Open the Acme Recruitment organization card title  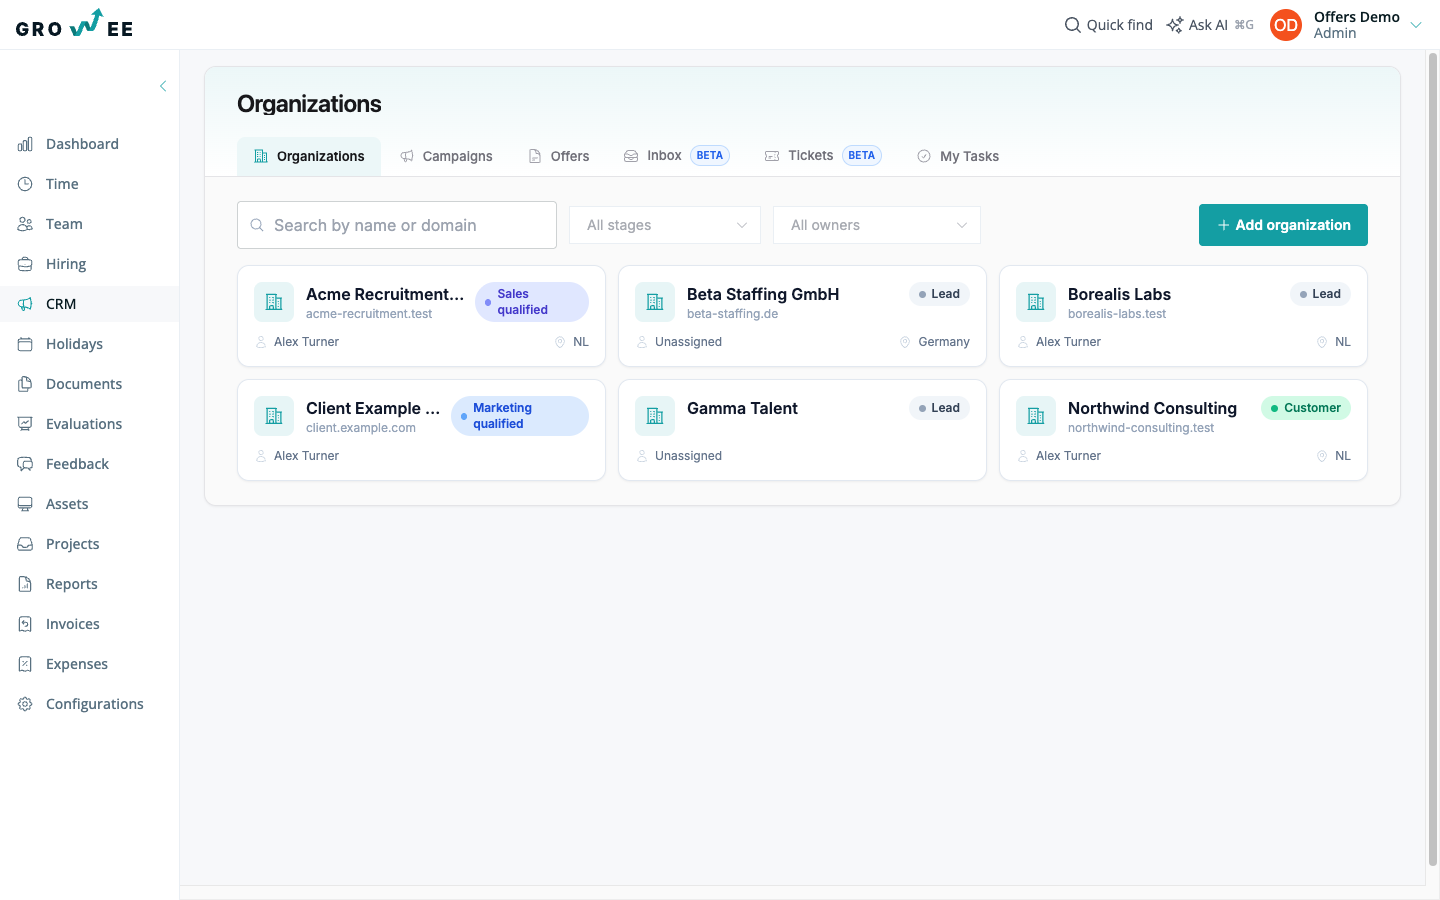(385, 294)
